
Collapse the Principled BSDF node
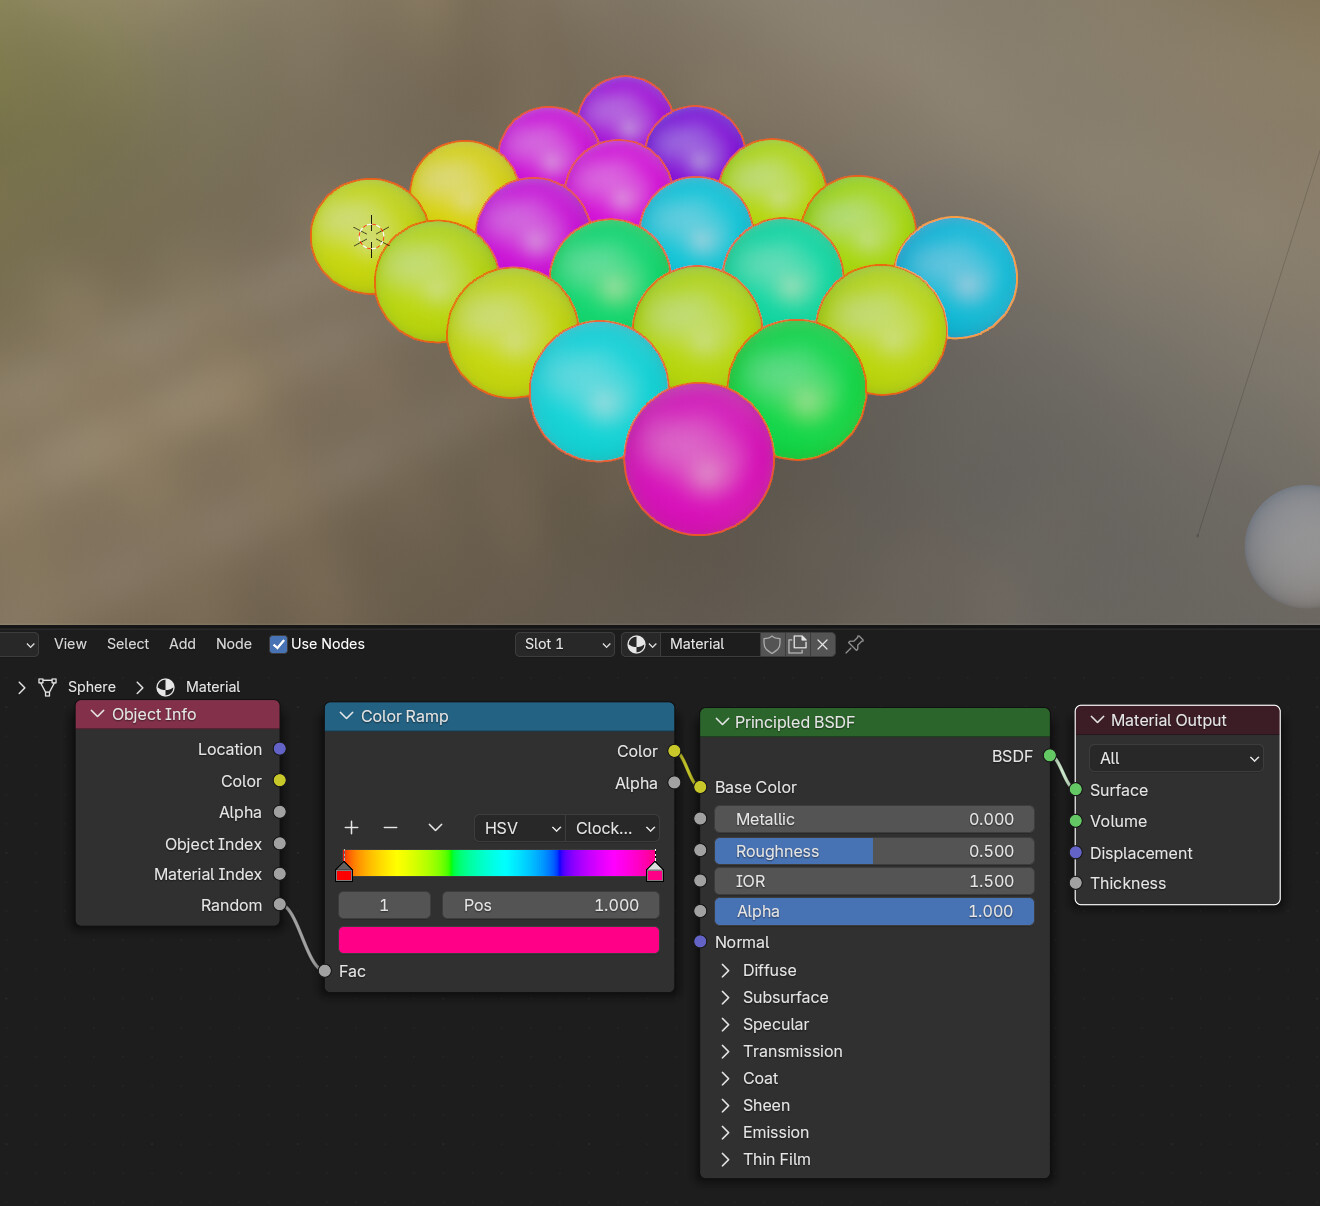(722, 722)
